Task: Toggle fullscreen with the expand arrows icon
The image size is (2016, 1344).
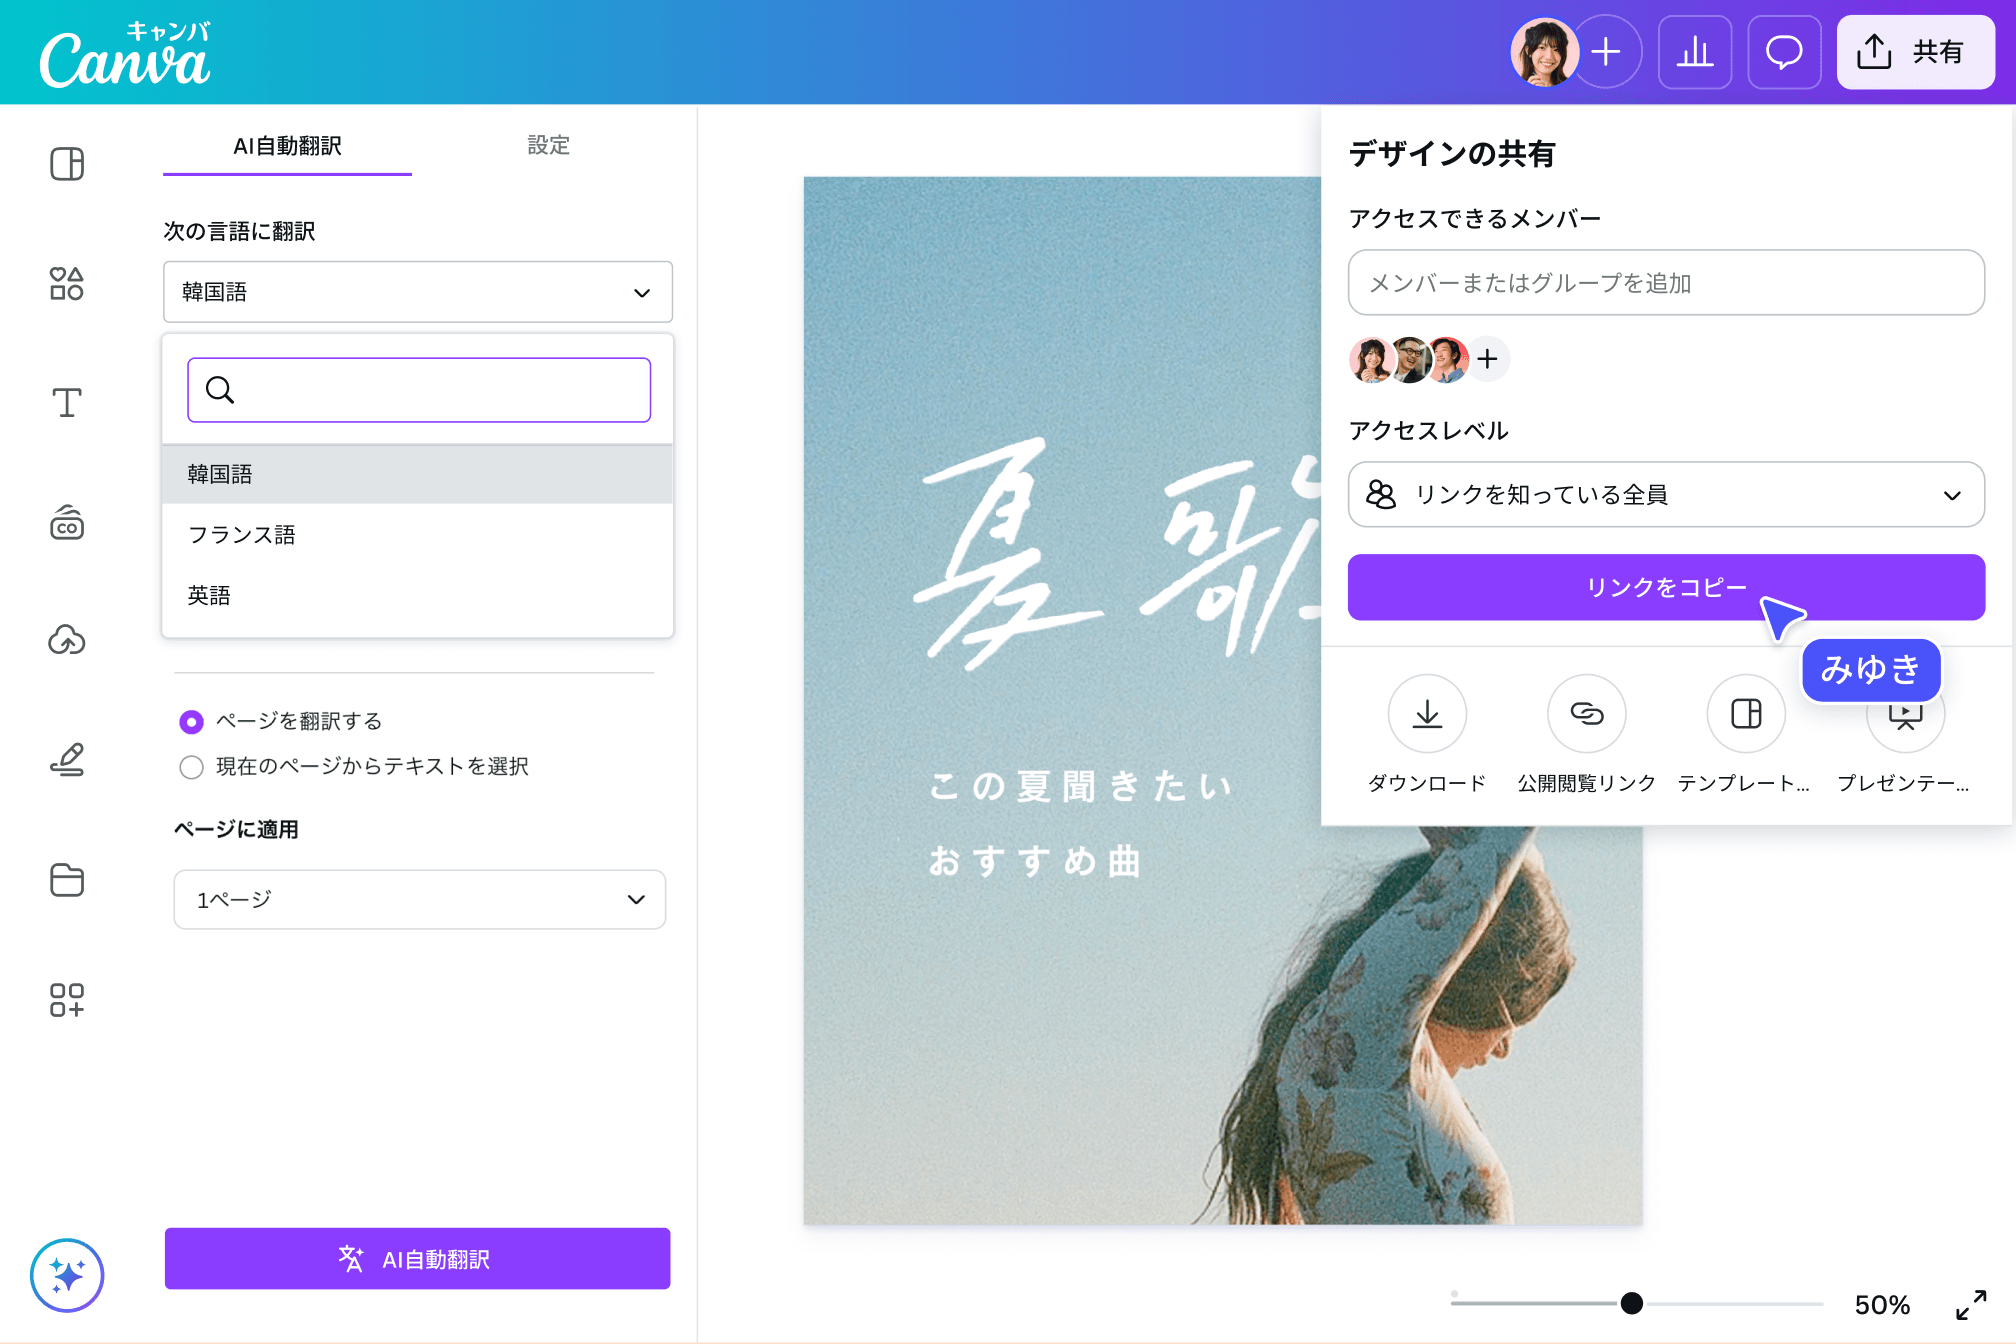Action: click(1971, 1304)
